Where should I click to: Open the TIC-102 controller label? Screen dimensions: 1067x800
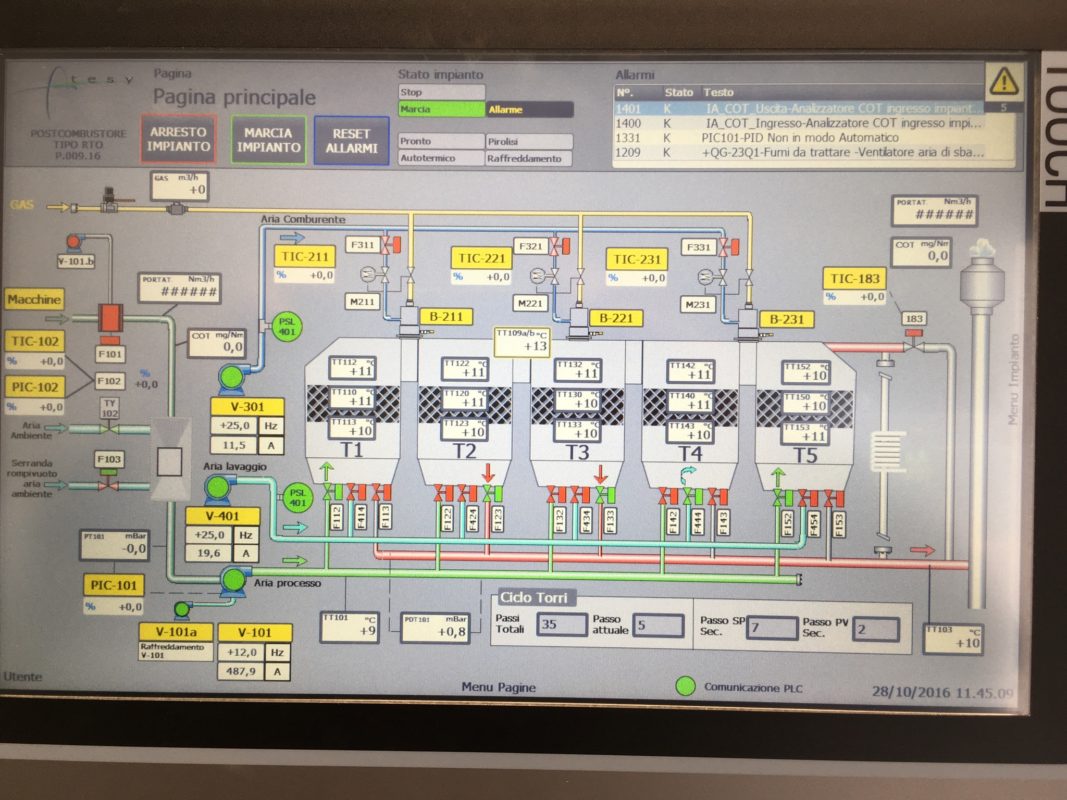tap(35, 341)
